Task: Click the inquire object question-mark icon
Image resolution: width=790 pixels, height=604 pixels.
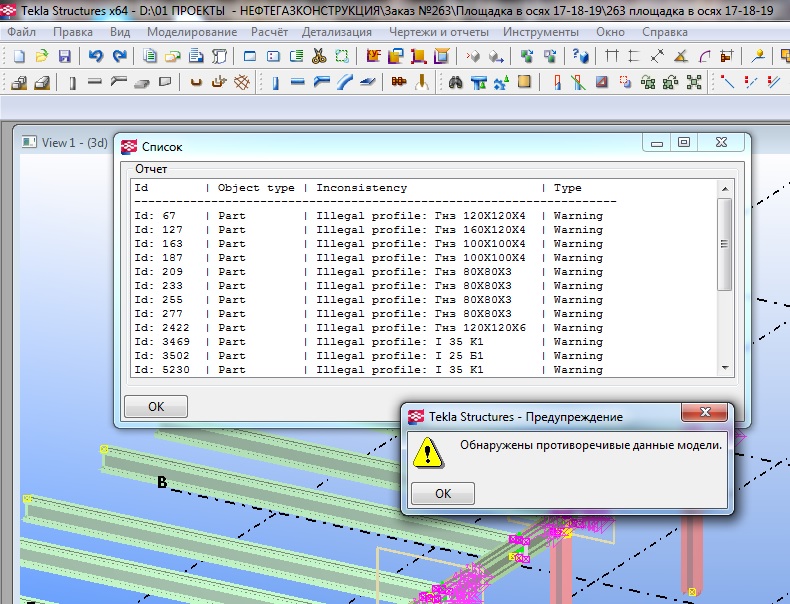Action: pos(580,56)
